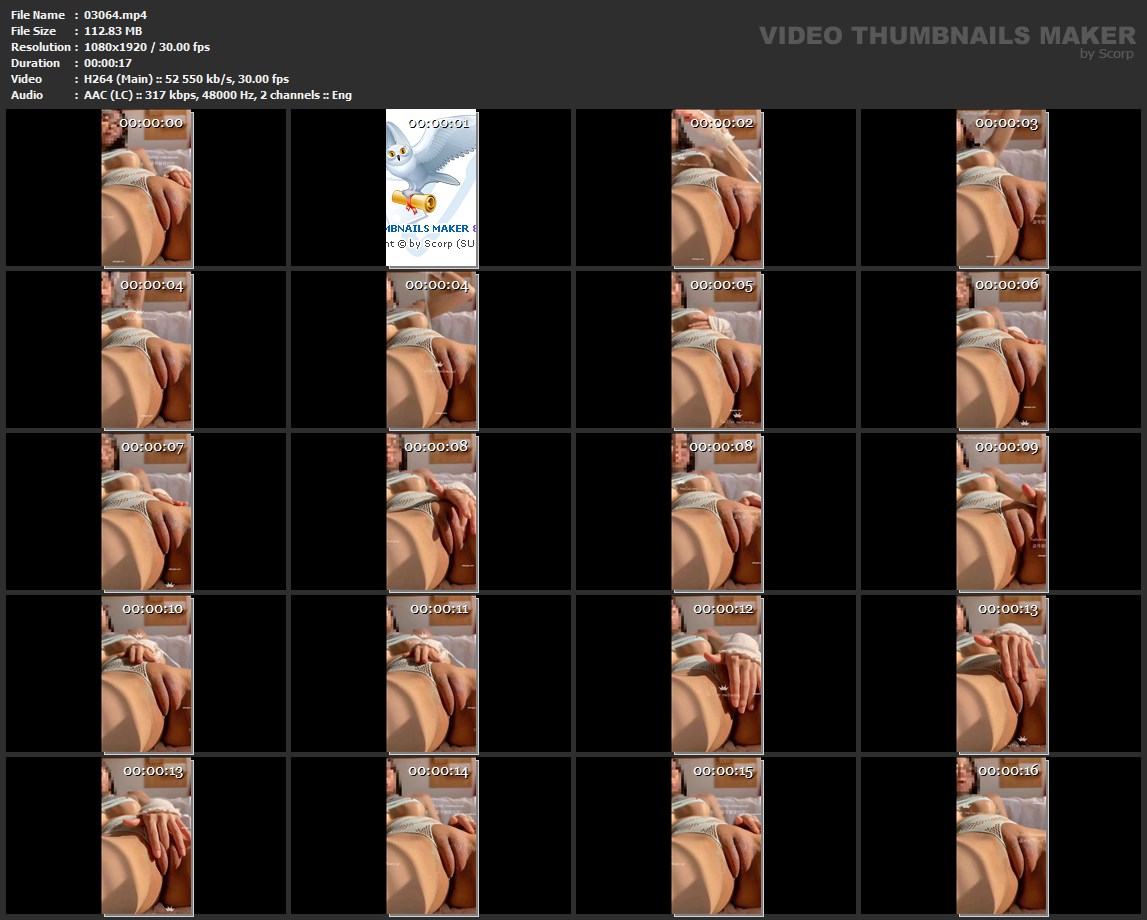Open the frame labeled 00:00:09
This screenshot has height=920, width=1147.
(x=1002, y=512)
